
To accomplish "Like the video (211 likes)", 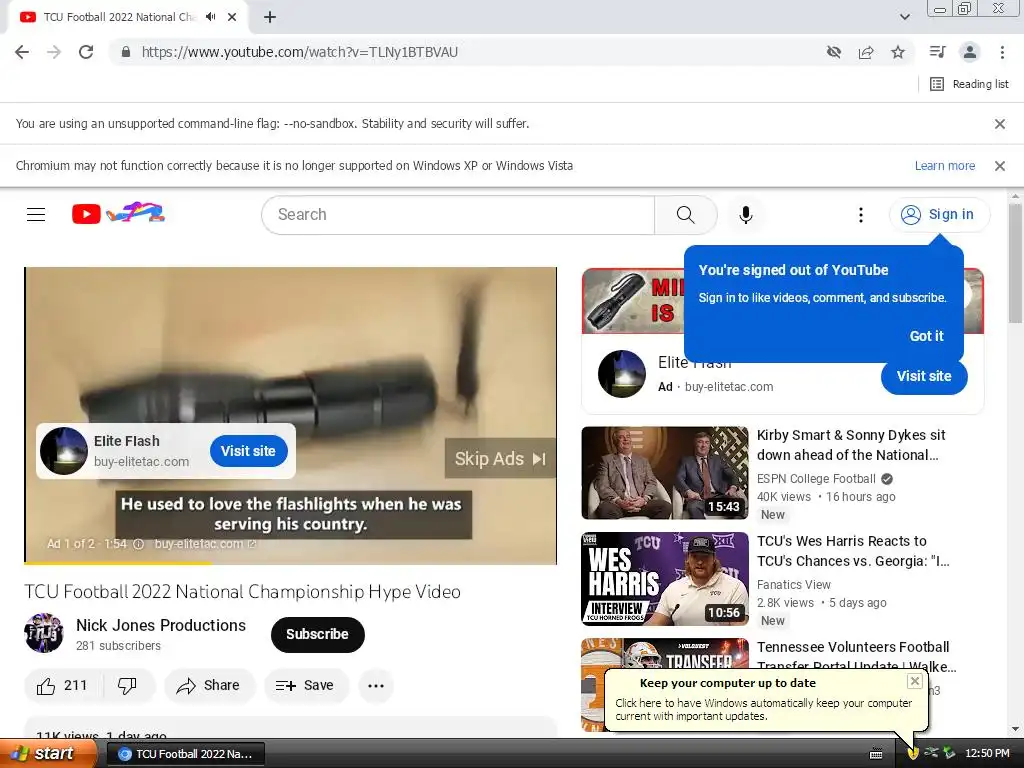I will point(63,686).
